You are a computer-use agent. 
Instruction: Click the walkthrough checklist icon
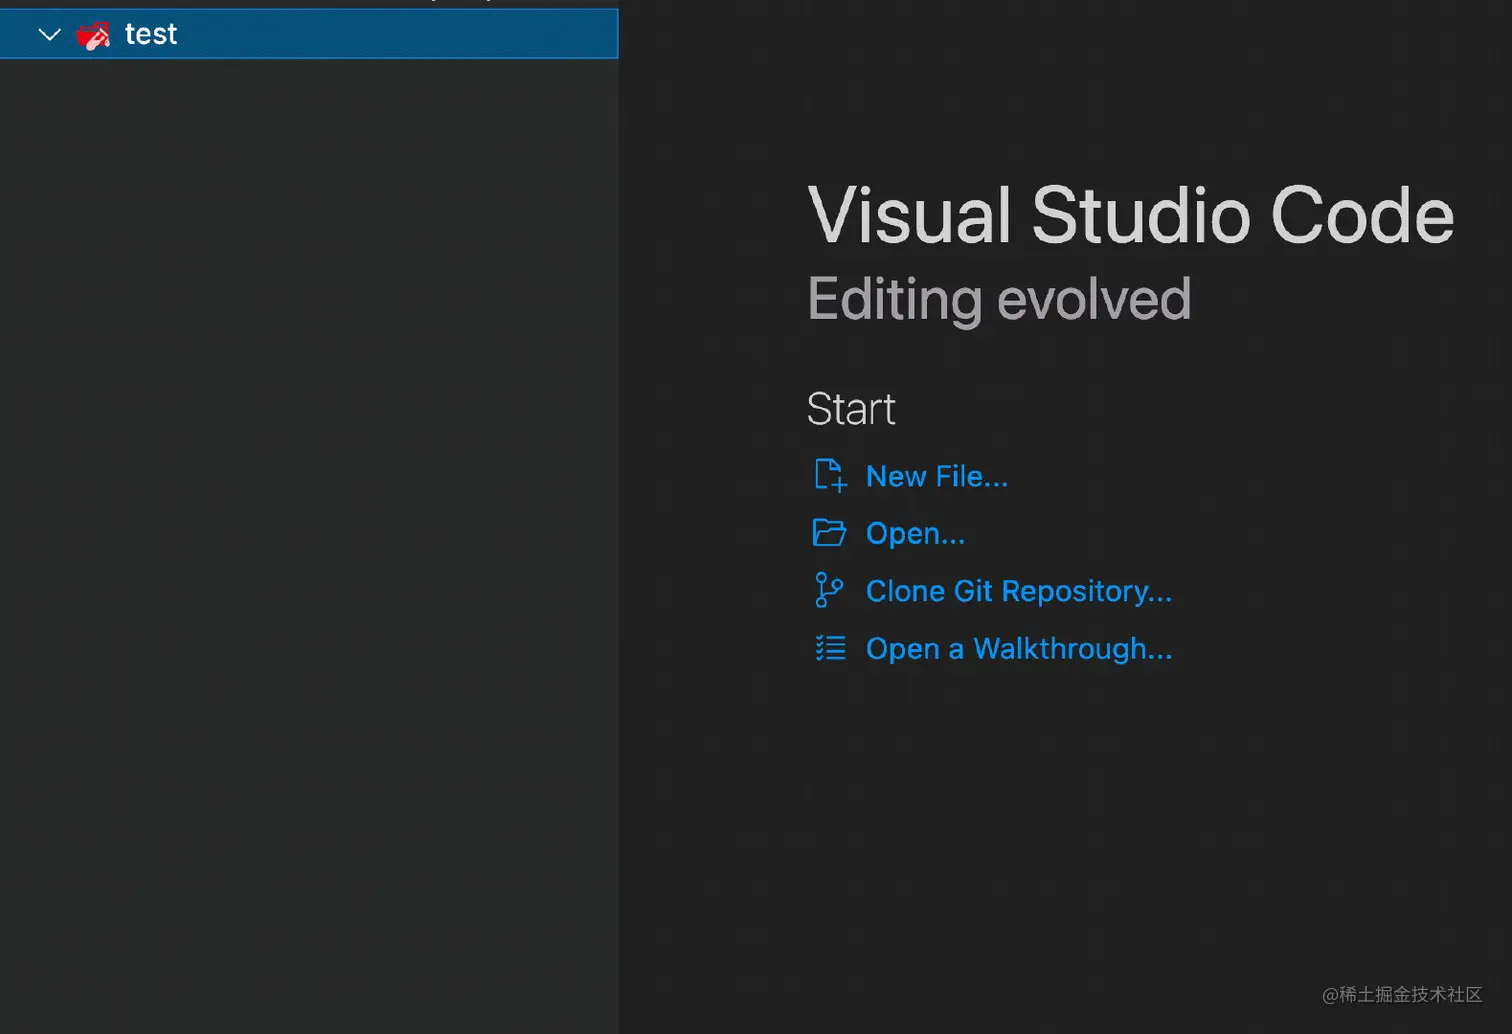pos(830,648)
